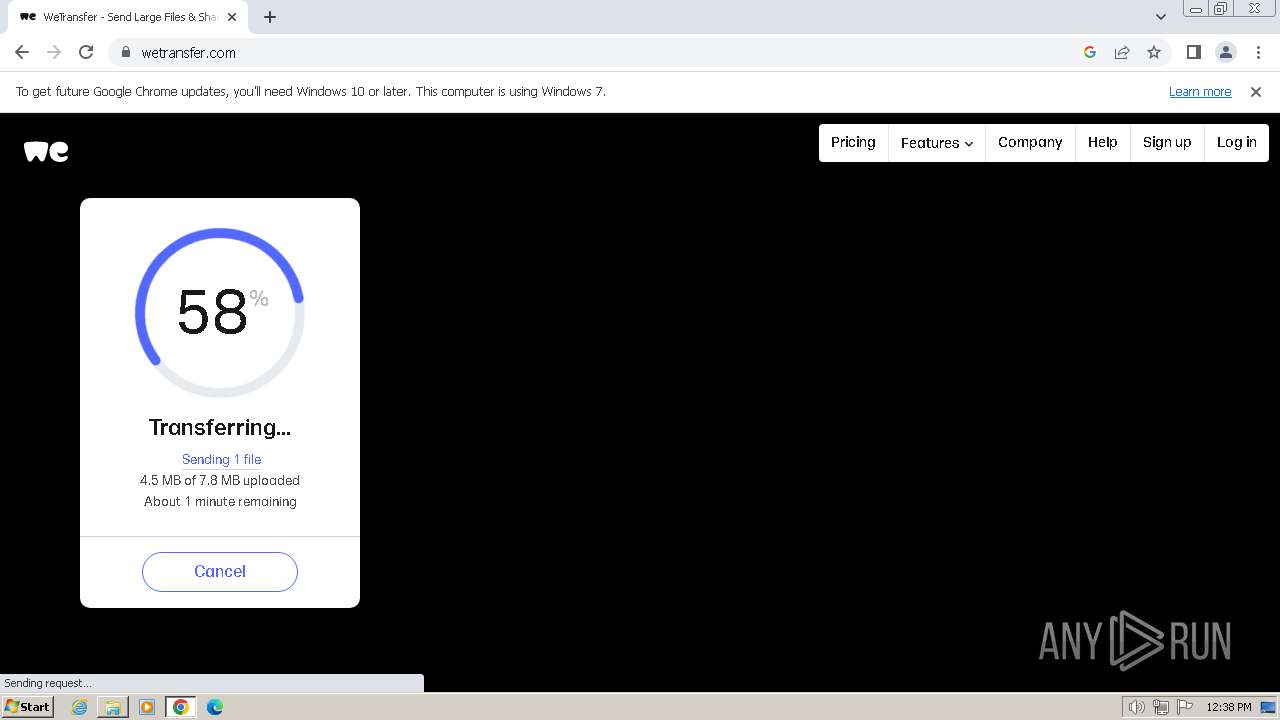Open File Explorer from taskbar
This screenshot has height=720, width=1280.
coord(113,707)
